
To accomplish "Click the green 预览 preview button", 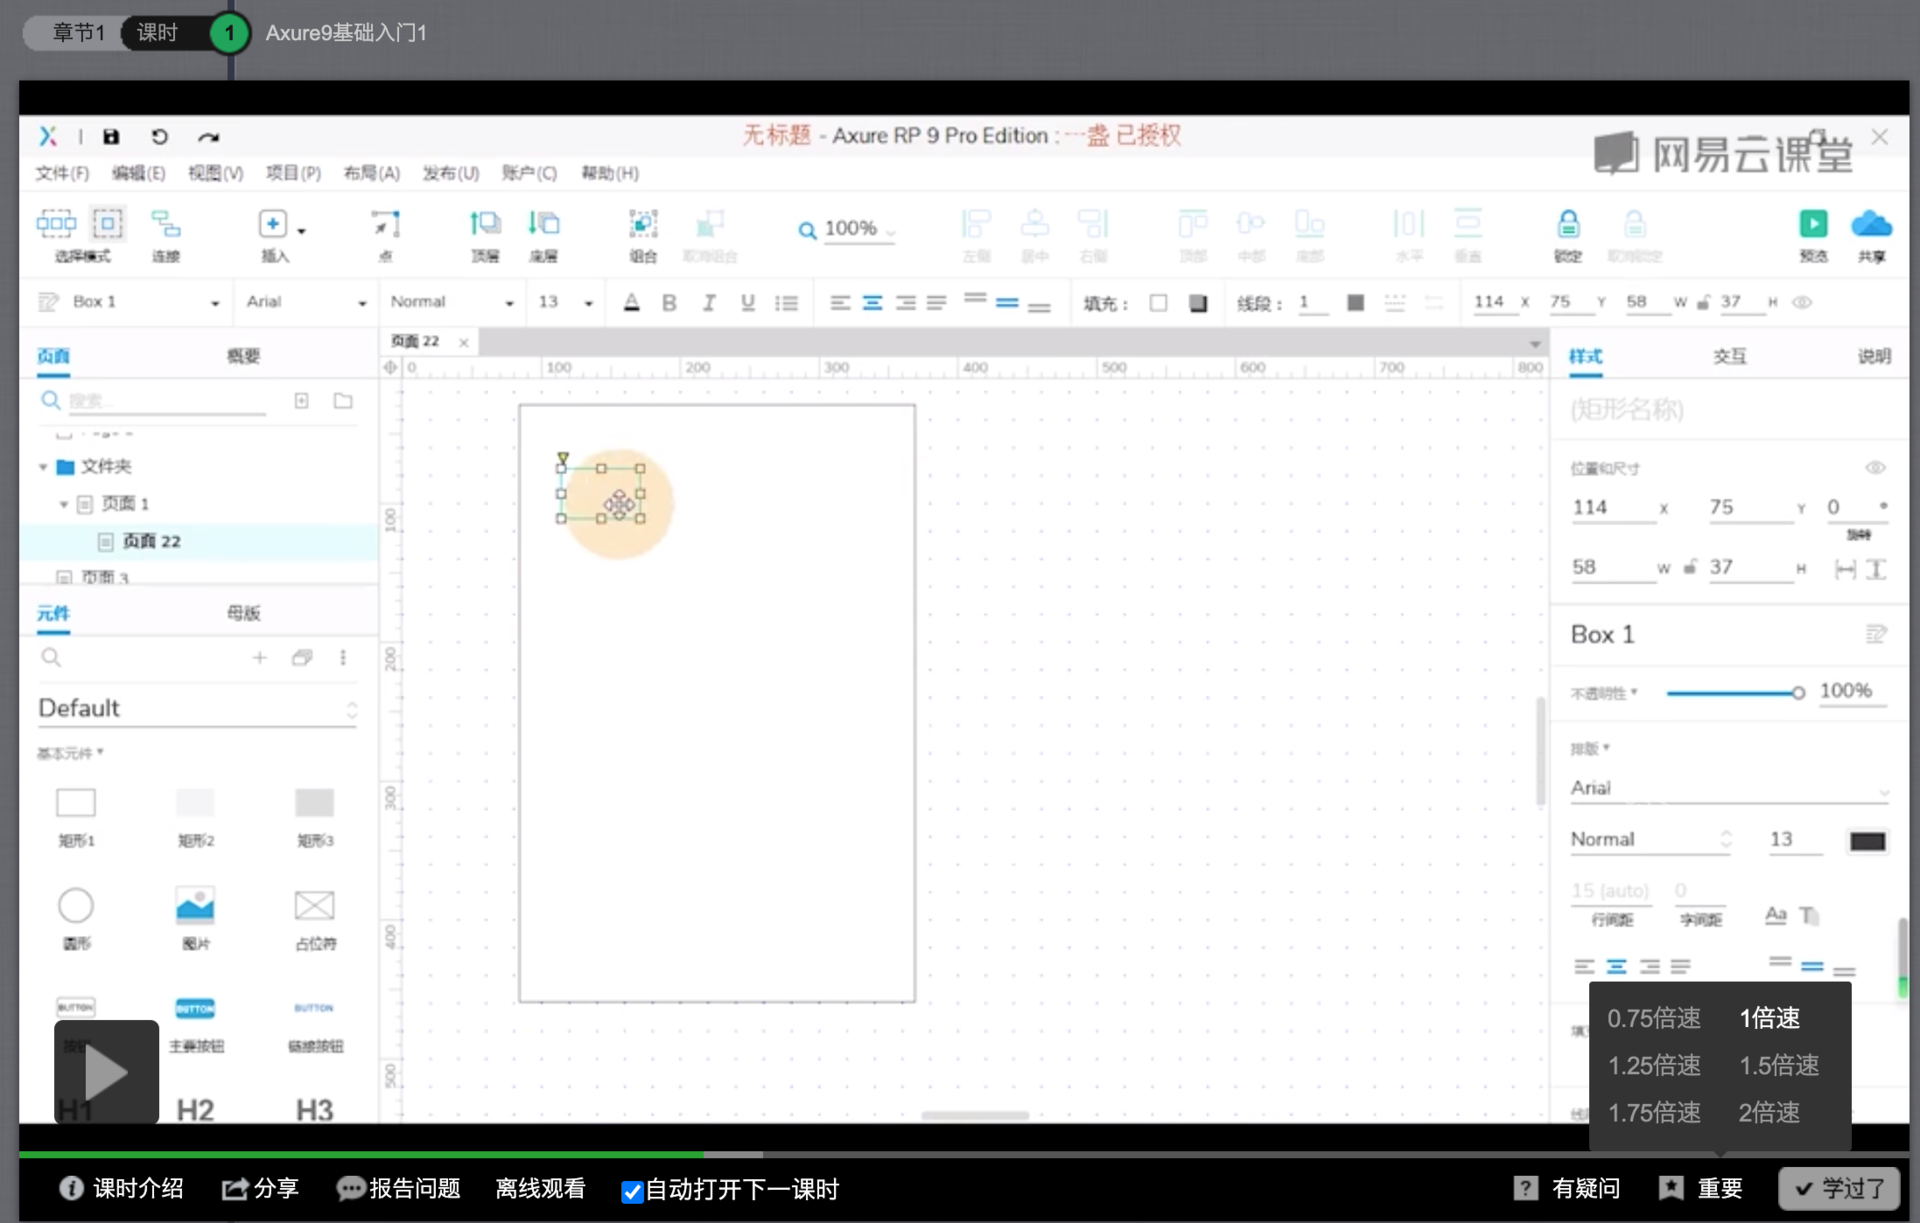I will tap(1813, 223).
